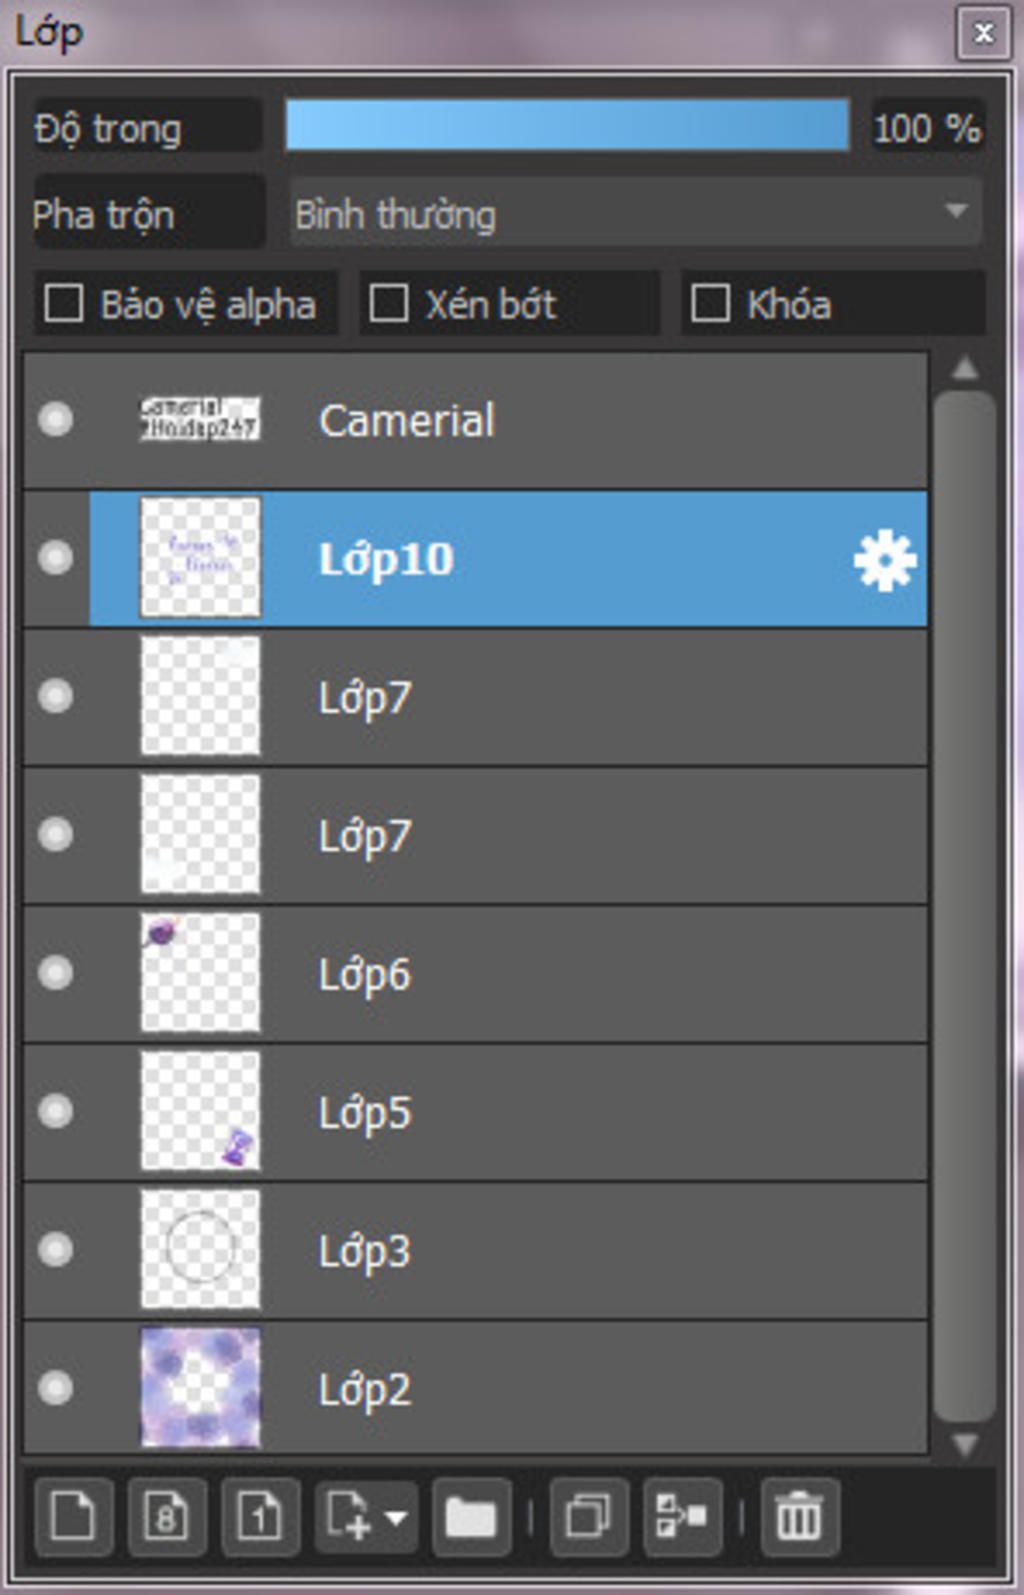Tick the Xén bớt checkbox
This screenshot has width=1024, height=1595.
(x=388, y=303)
